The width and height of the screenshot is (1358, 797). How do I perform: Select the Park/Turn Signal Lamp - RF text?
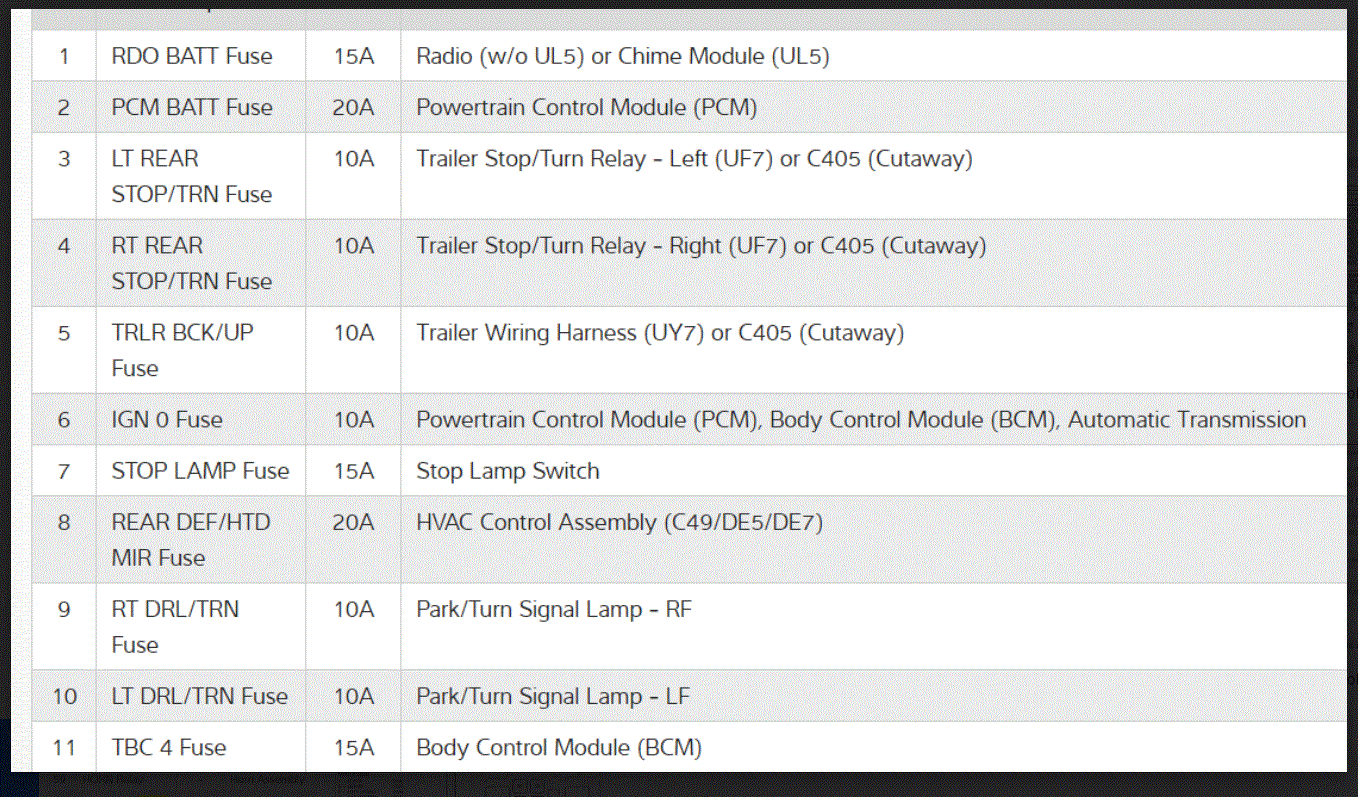(554, 609)
